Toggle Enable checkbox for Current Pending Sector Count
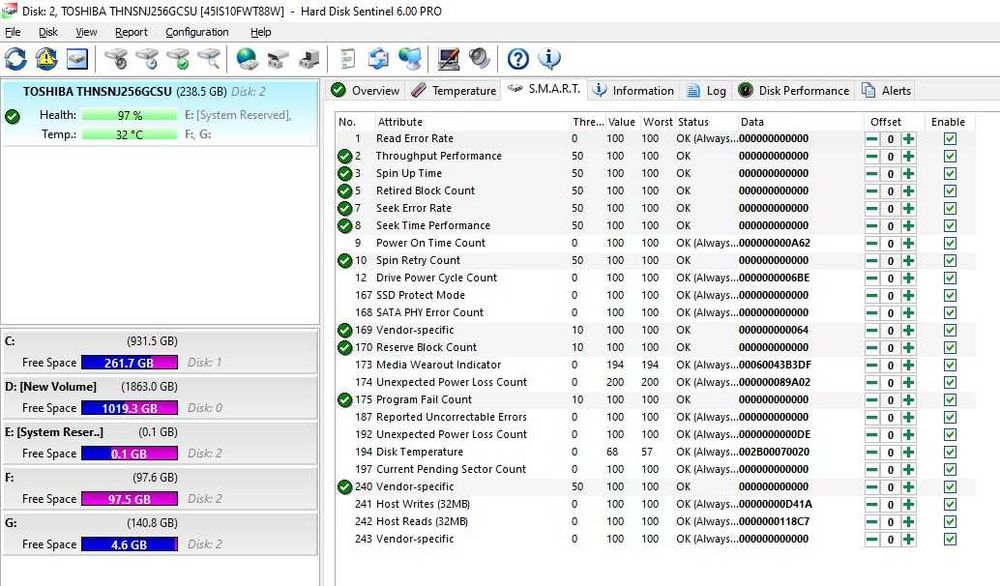 tap(950, 469)
